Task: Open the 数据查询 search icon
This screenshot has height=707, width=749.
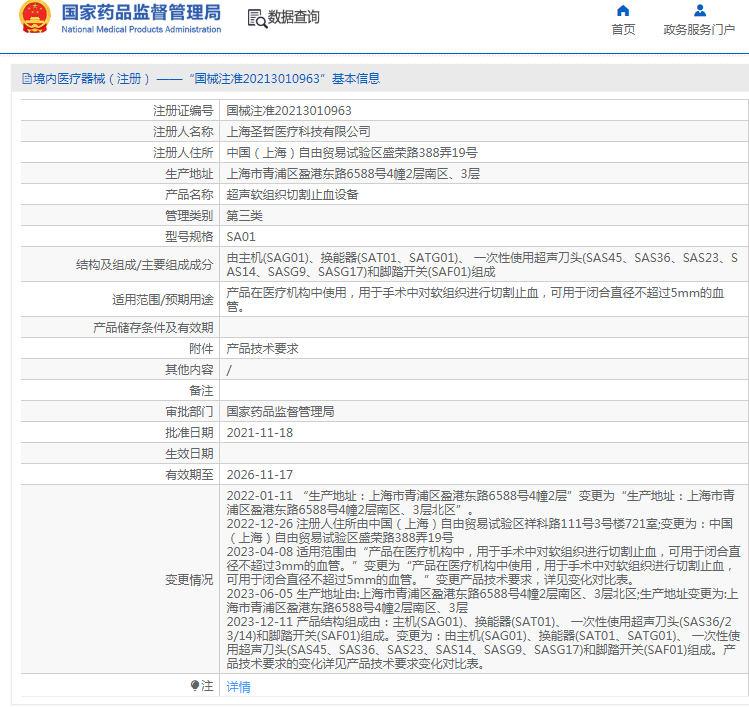Action: coord(257,19)
